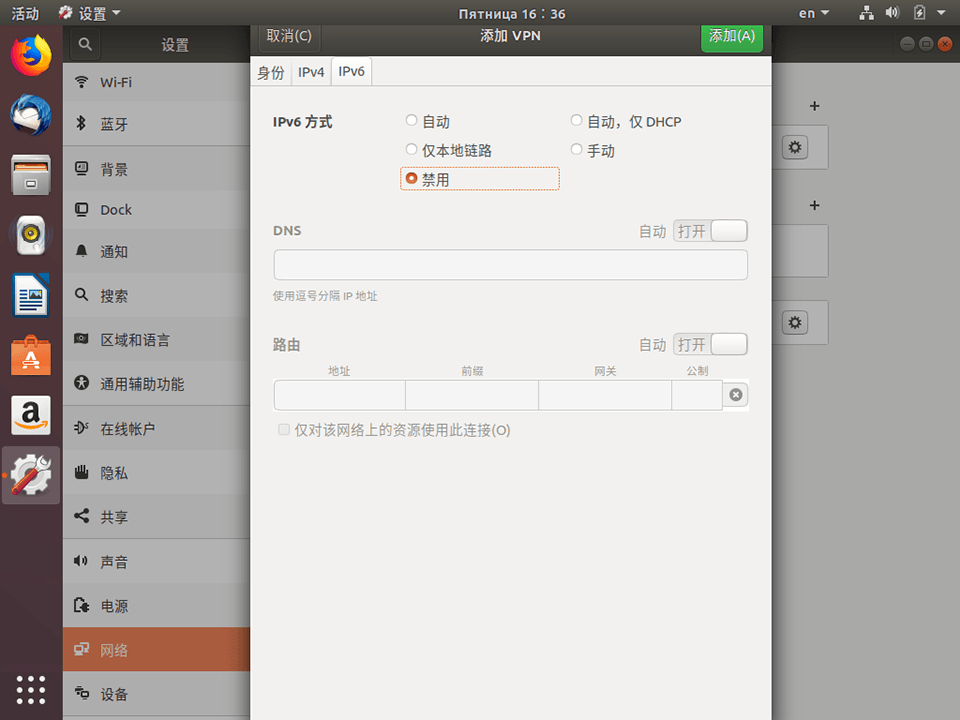
Task: Select the 手动 IPv6 method
Action: (x=576, y=150)
